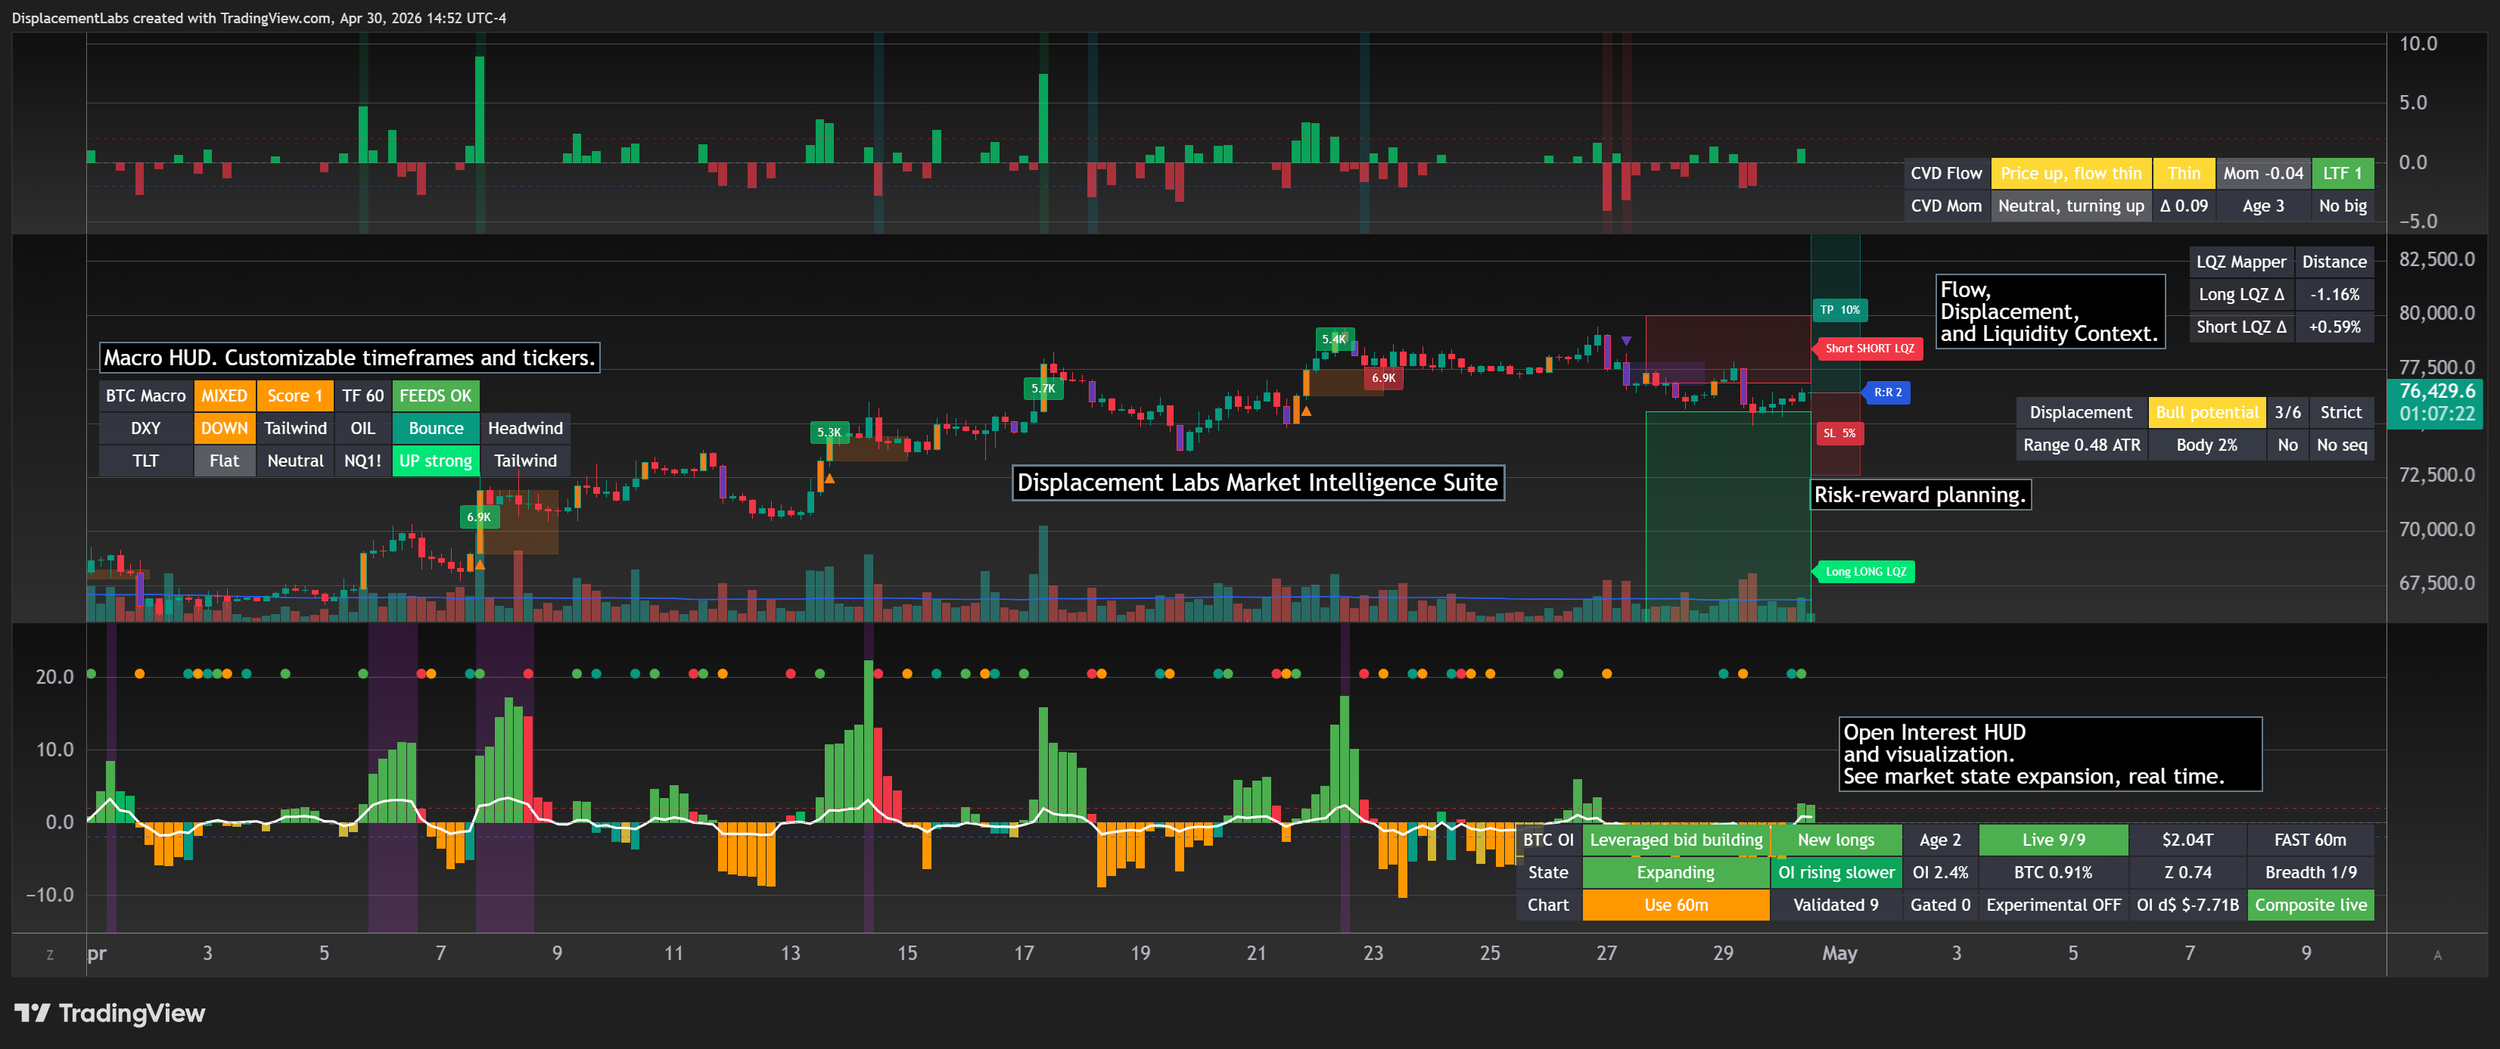
Task: Click the 'OI d$ $-7.71B' cell
Action: click(2187, 905)
